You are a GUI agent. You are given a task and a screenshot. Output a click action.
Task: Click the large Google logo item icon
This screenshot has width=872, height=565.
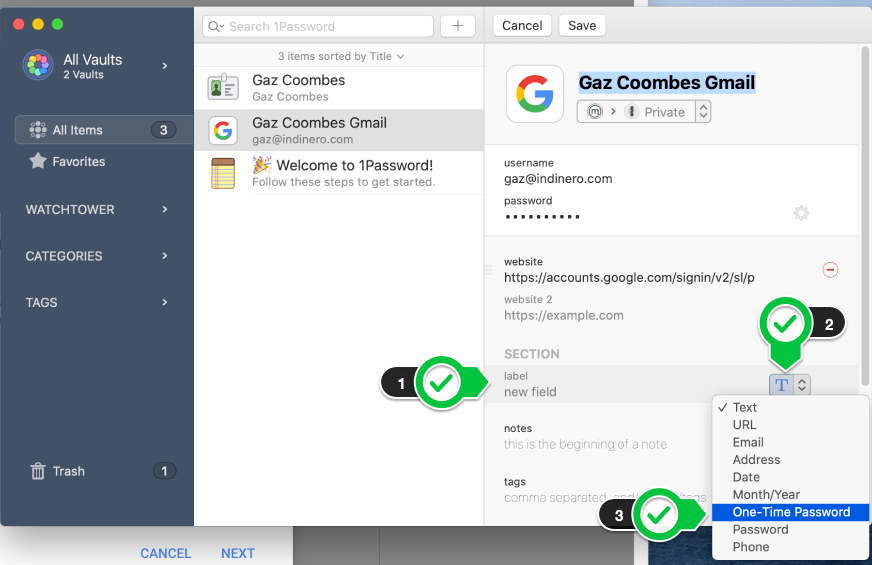pyautogui.click(x=535, y=94)
